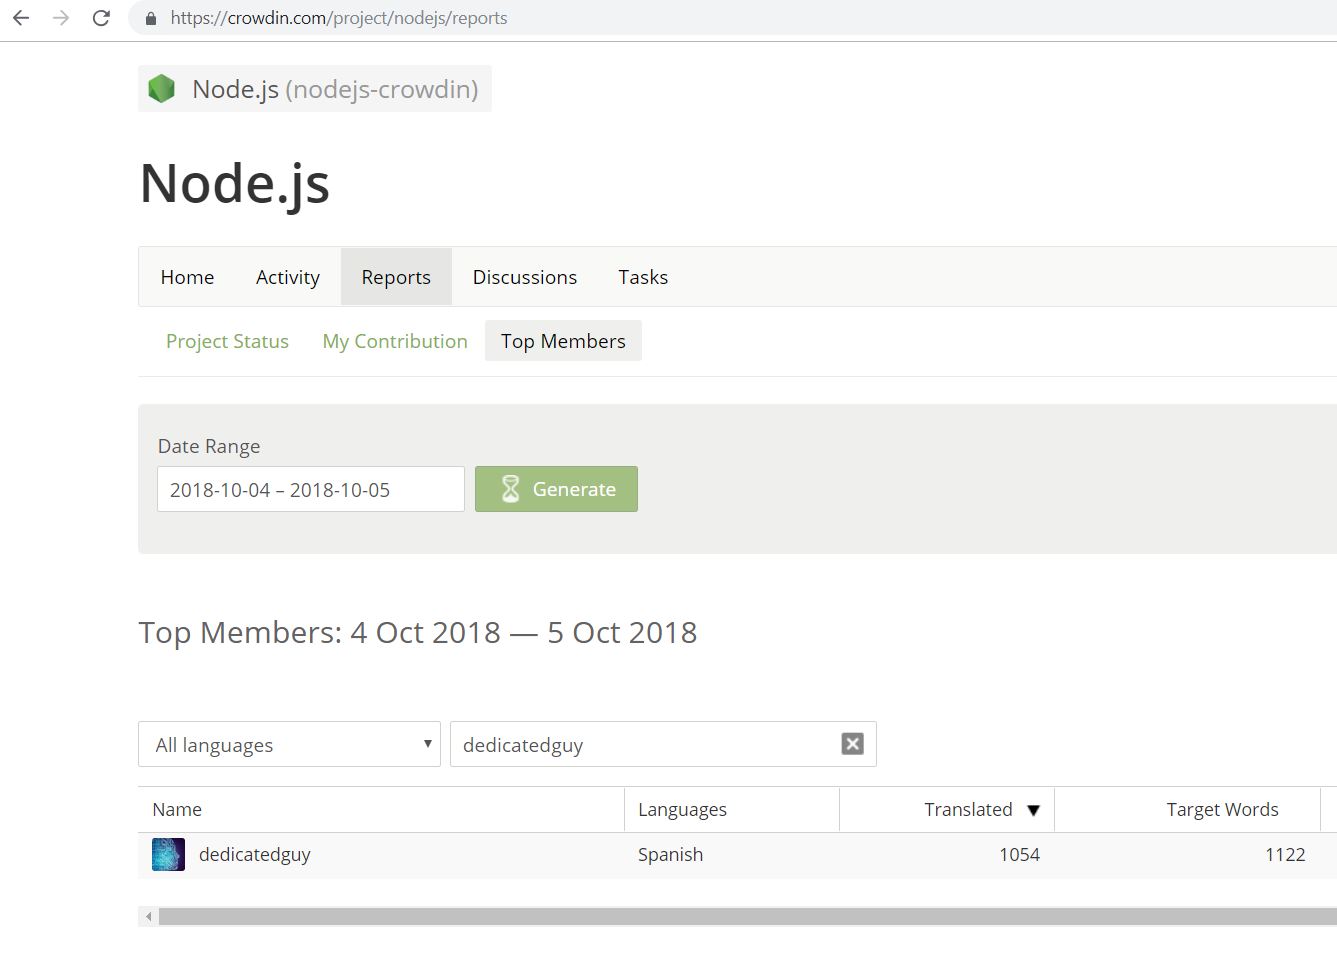
Task: Sort by the Translated column arrow
Action: tap(1034, 810)
